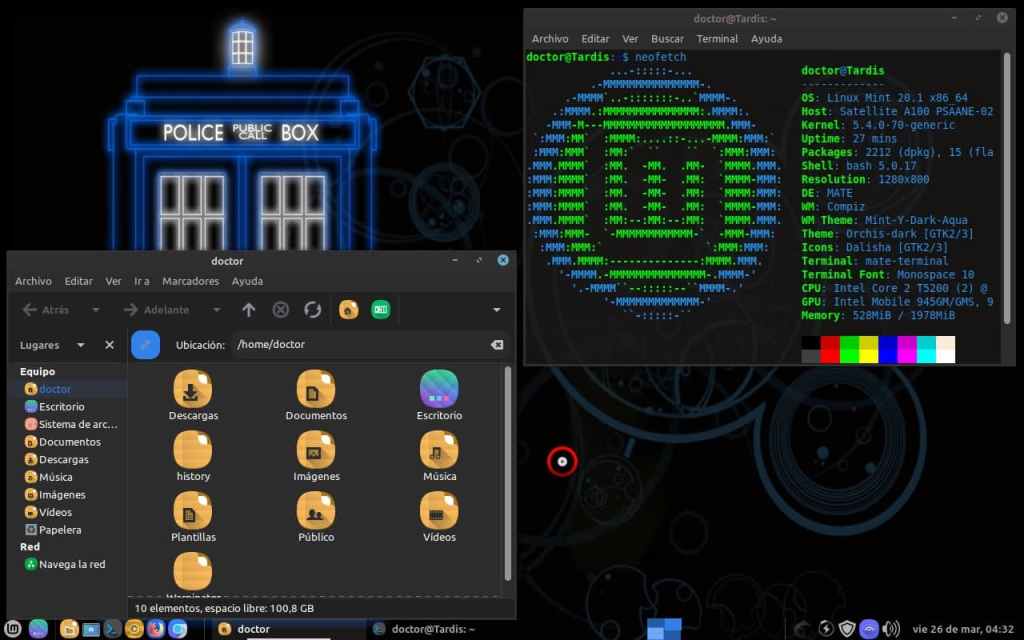Select Papelera in the sidebar
1024x640 pixels.
[x=60, y=530]
